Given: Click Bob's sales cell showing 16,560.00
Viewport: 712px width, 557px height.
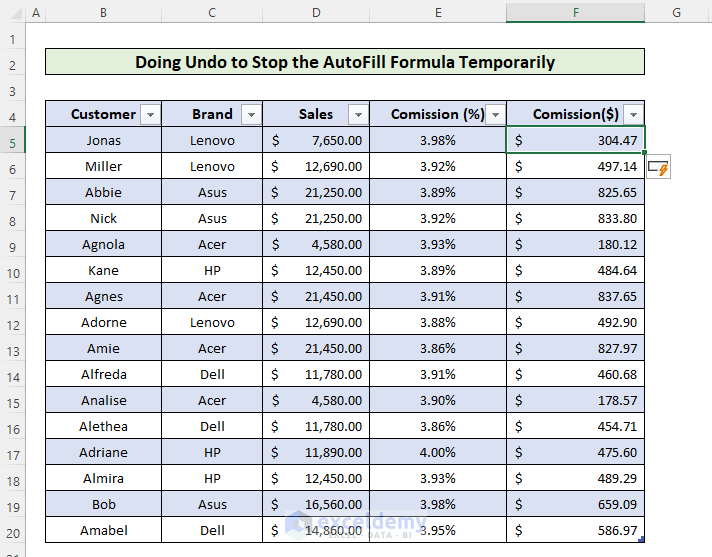Looking at the screenshot, I should (316, 505).
